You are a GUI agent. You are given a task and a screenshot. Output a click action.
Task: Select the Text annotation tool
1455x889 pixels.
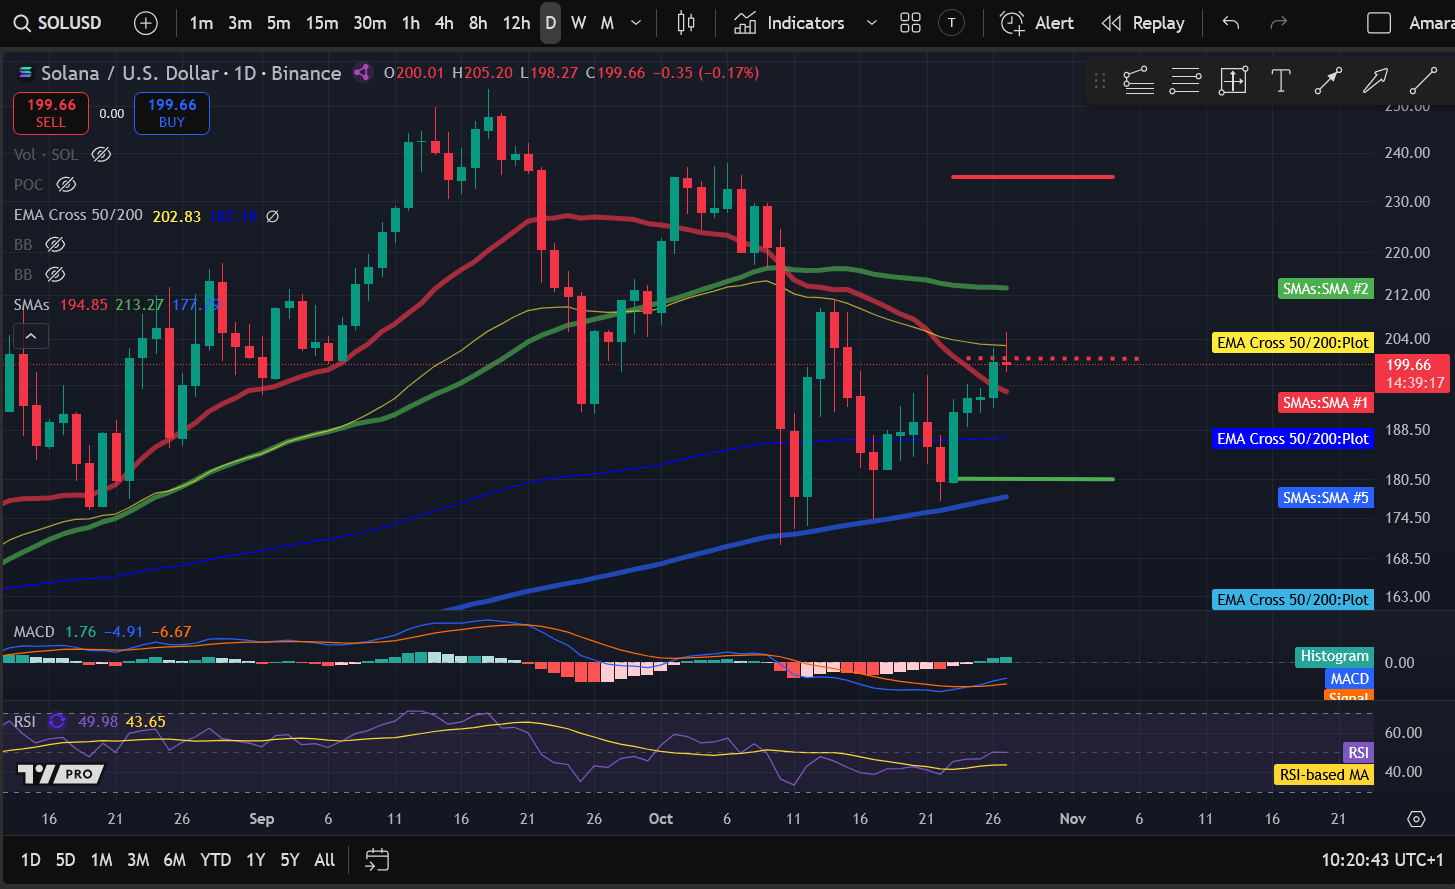click(x=1280, y=80)
